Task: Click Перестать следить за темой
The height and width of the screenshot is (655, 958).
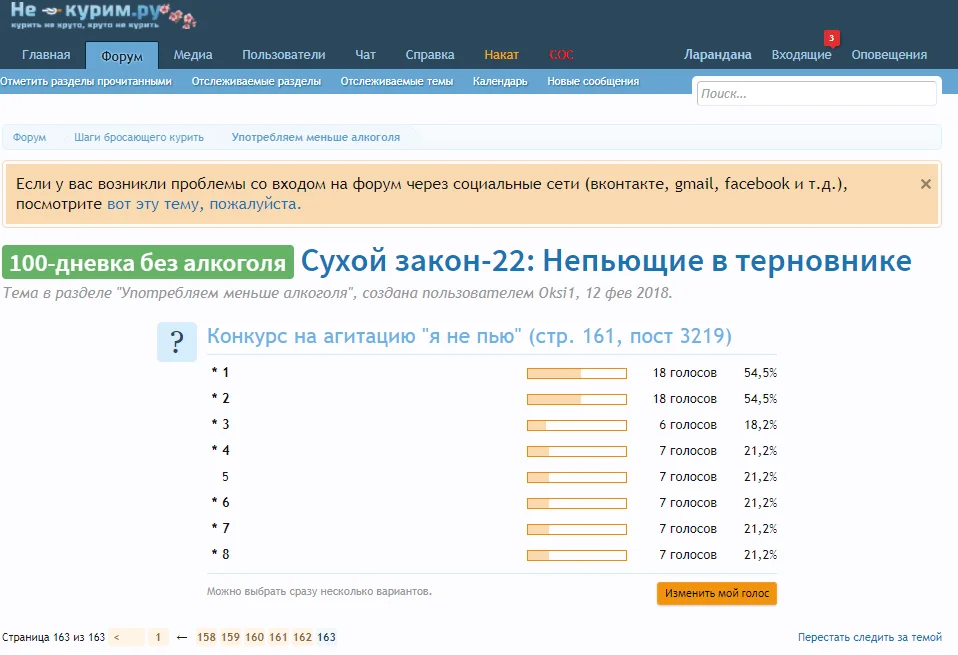Action: pyautogui.click(x=869, y=637)
